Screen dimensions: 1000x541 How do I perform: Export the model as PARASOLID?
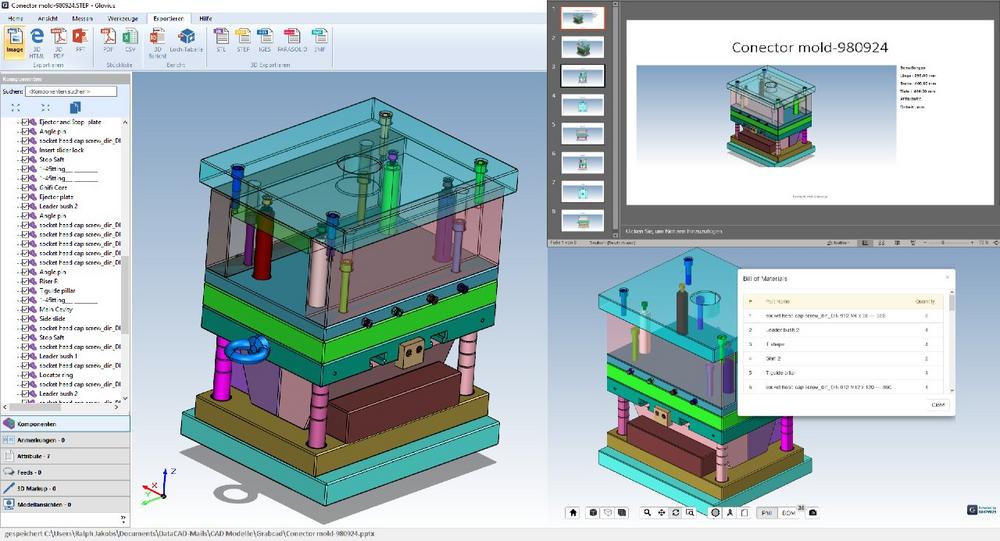click(x=292, y=41)
